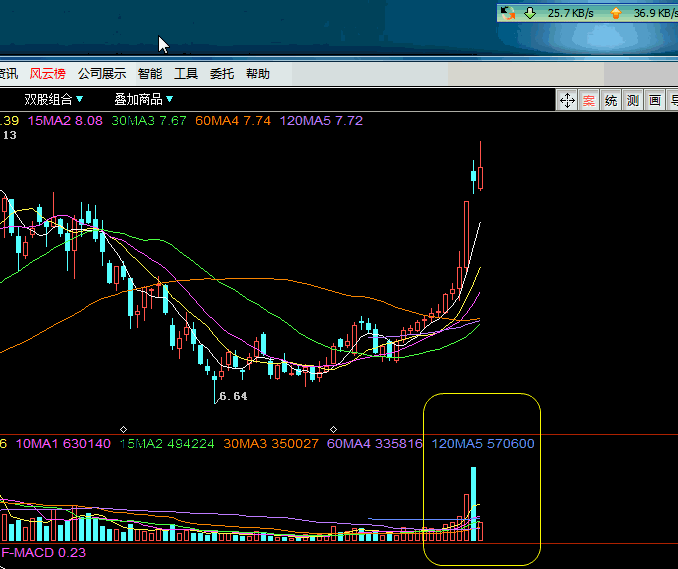Open the 工具 menu
The width and height of the screenshot is (678, 569).
coord(185,74)
